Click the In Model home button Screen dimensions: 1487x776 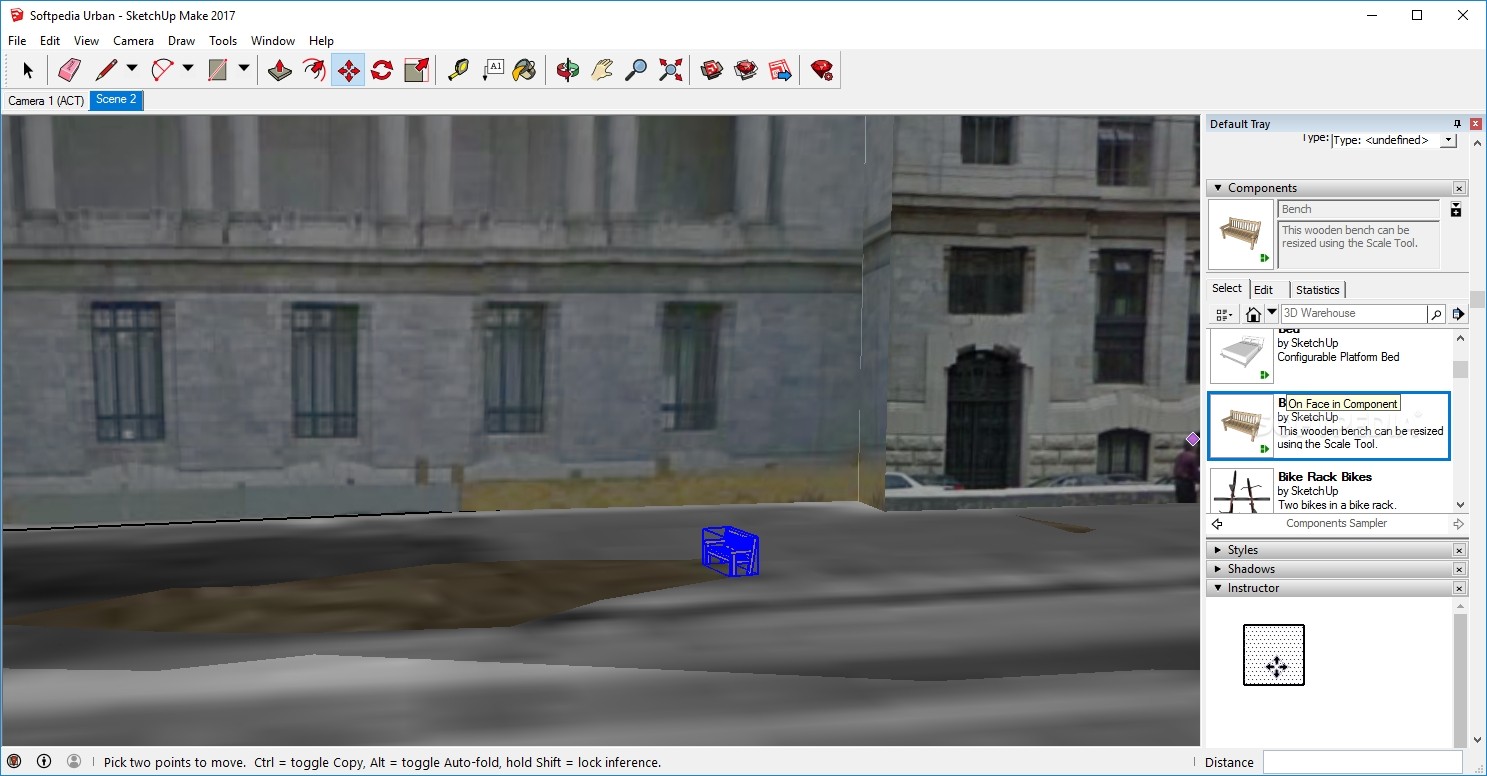click(x=1253, y=314)
